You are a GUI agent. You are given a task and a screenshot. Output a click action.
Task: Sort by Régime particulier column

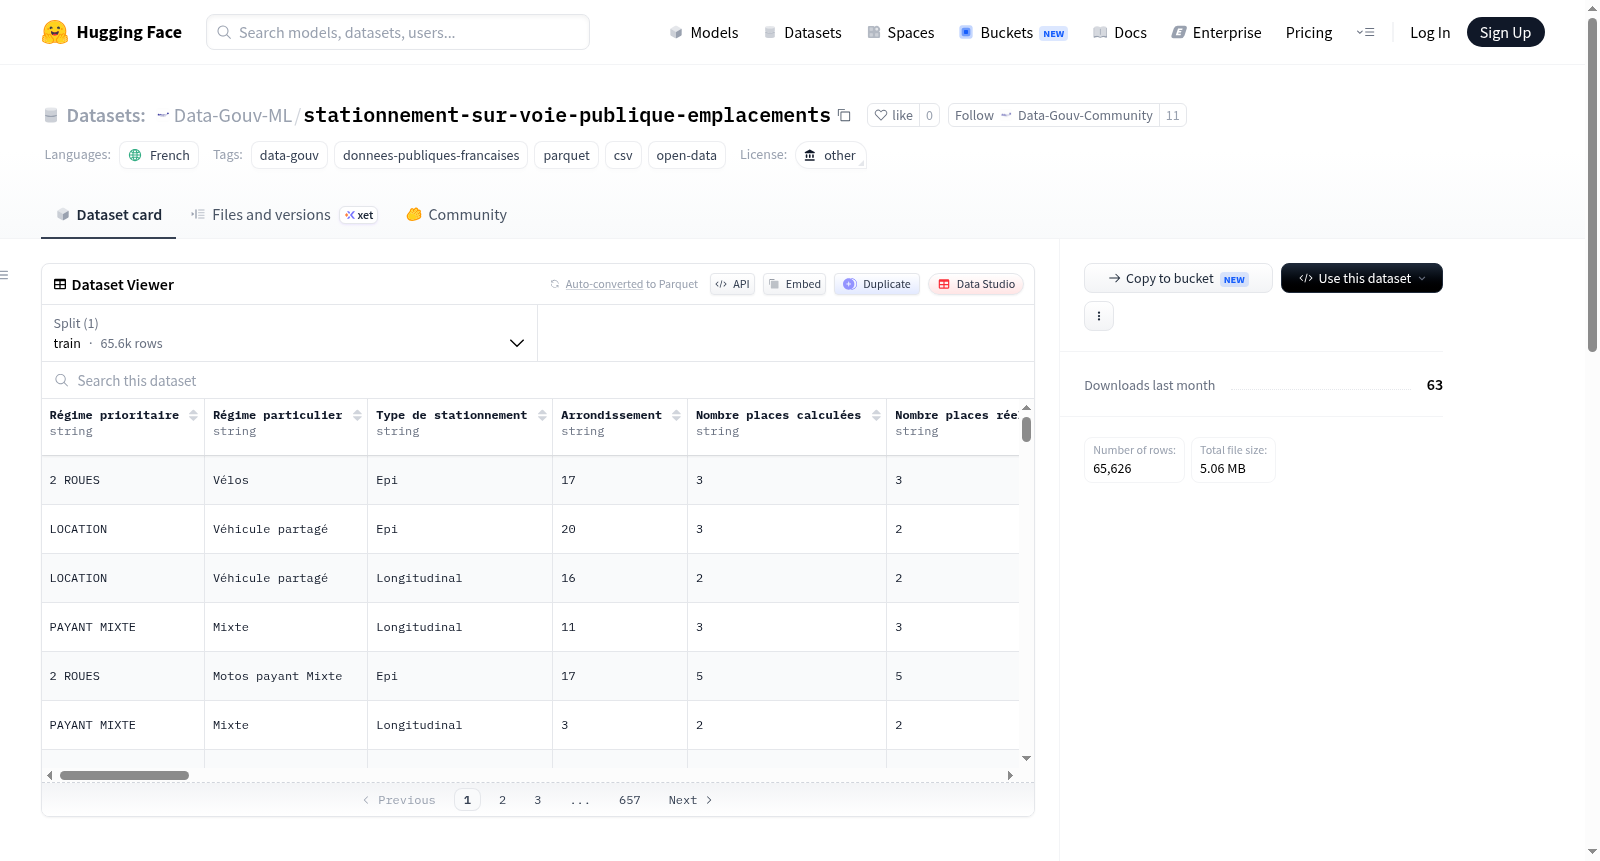(357, 415)
